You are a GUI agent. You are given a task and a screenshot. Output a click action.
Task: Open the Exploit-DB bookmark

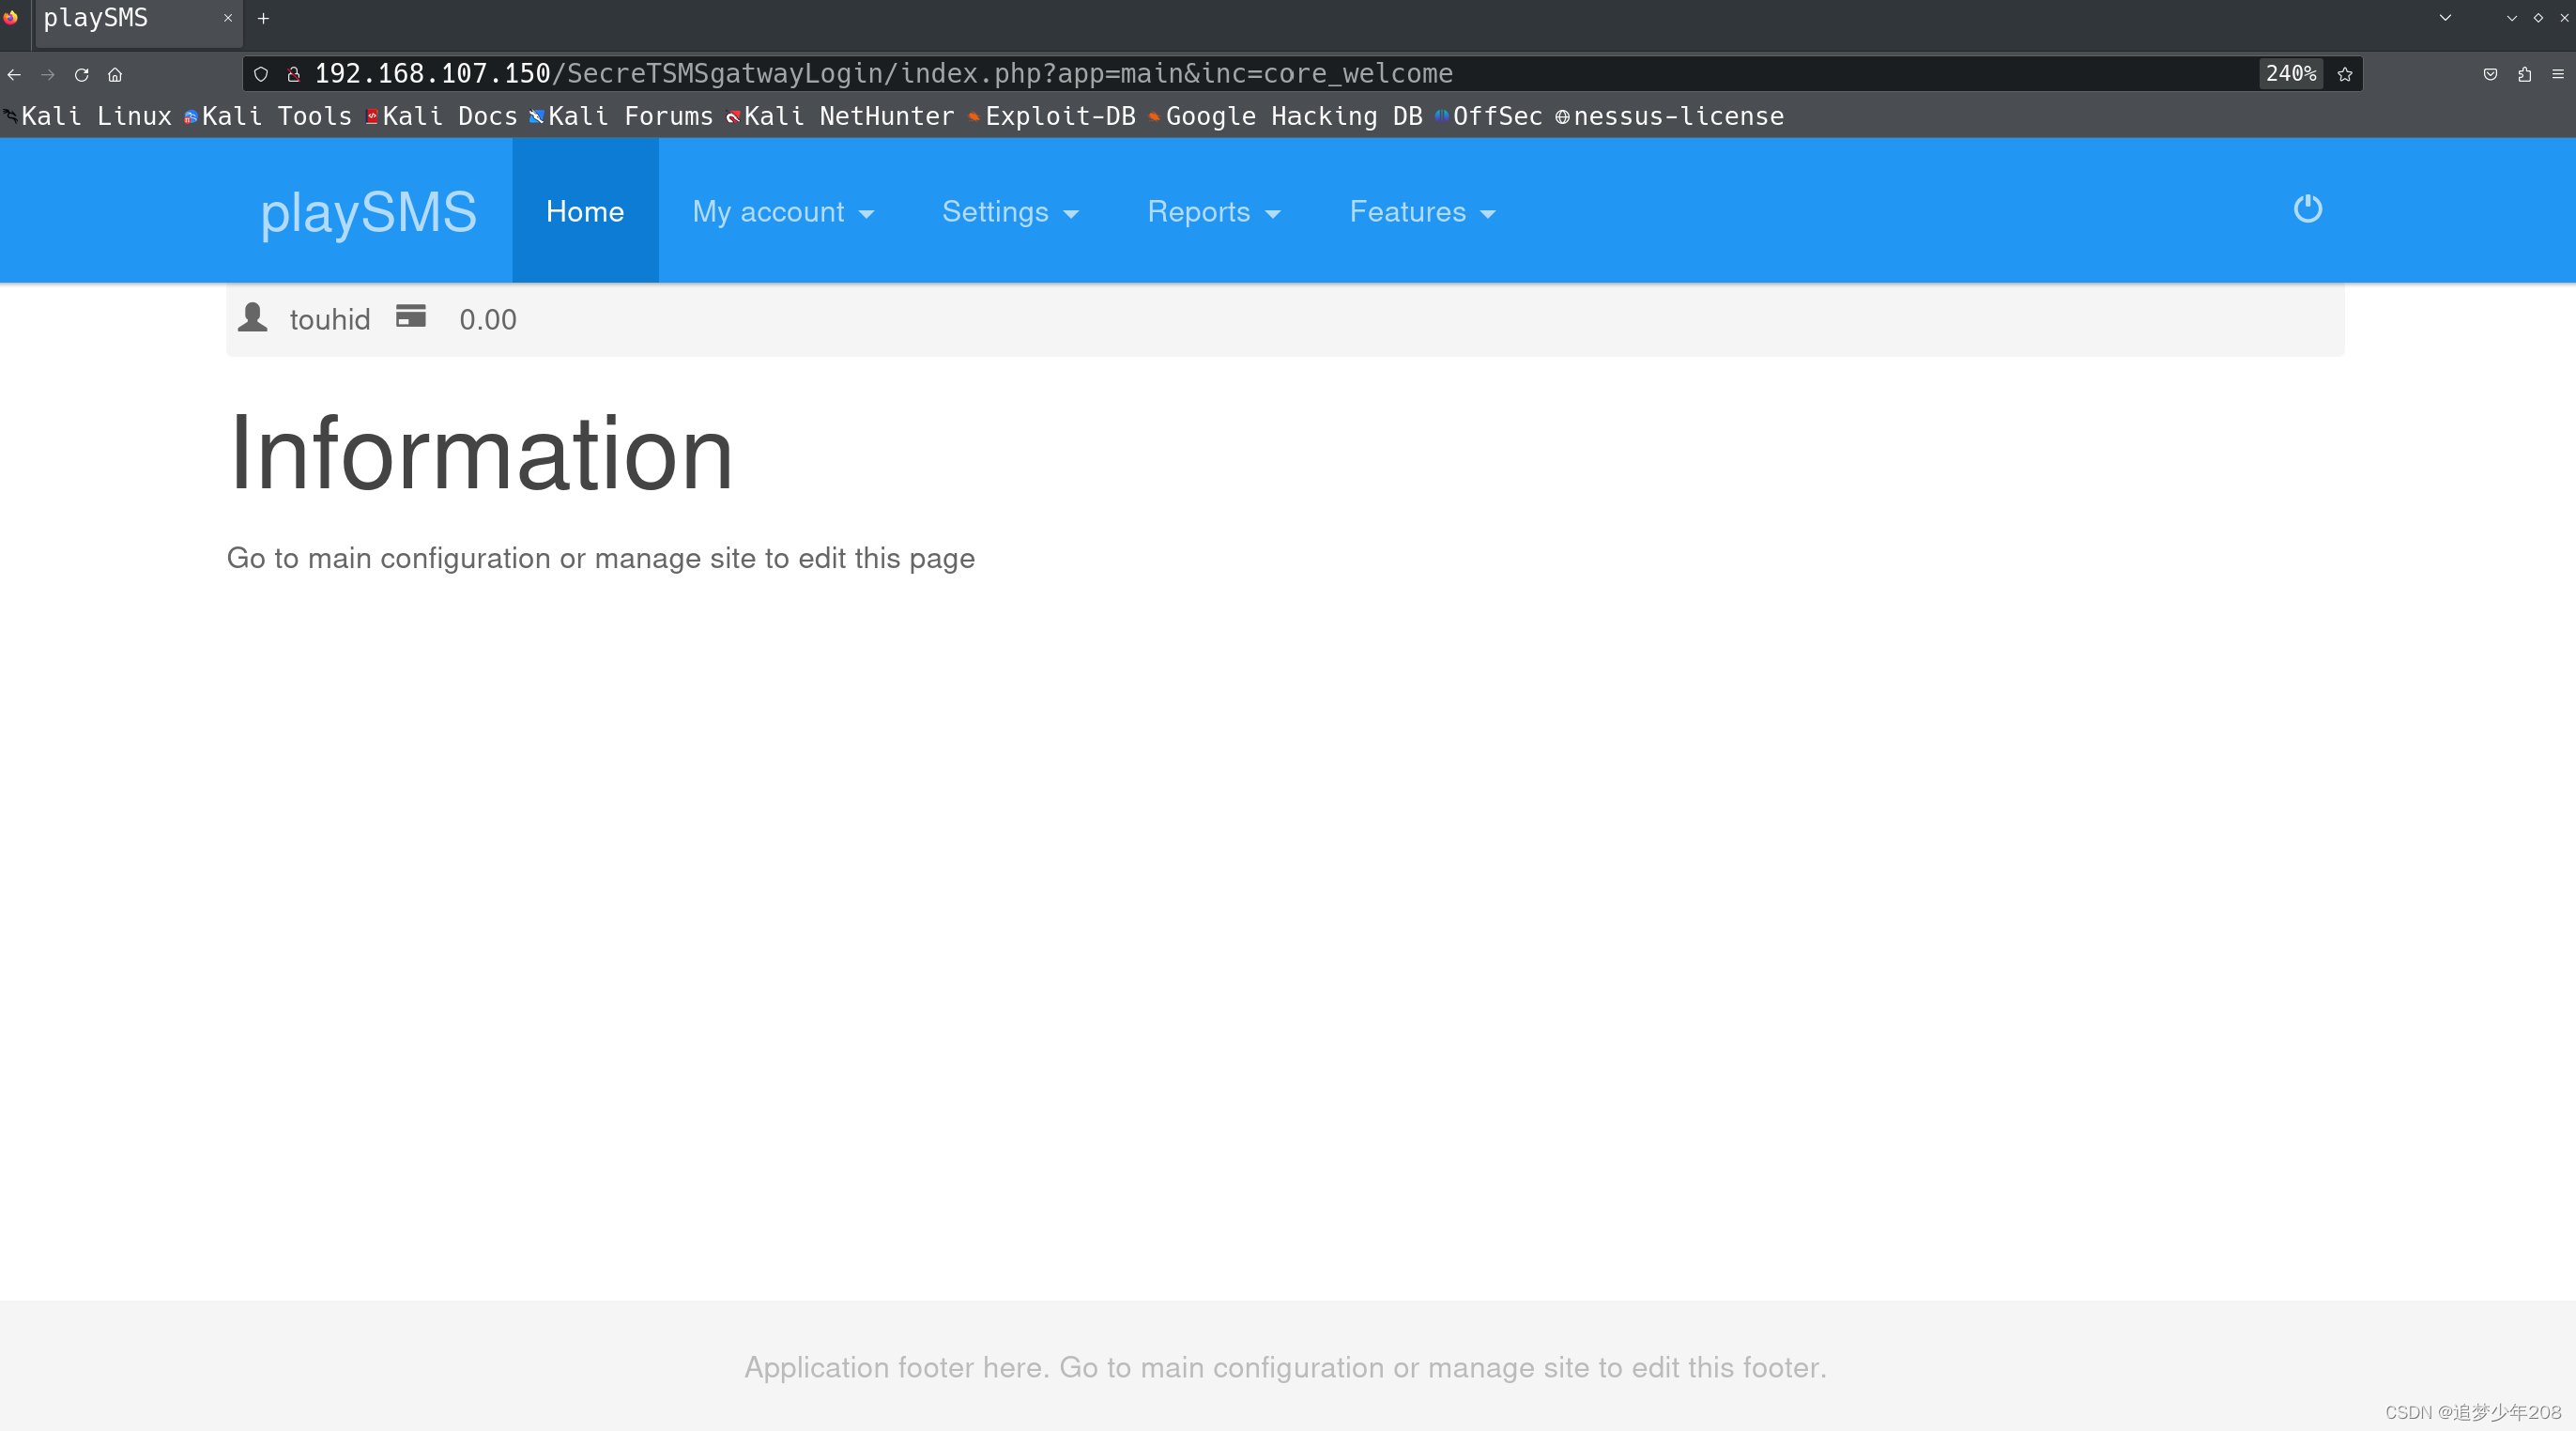(1058, 117)
